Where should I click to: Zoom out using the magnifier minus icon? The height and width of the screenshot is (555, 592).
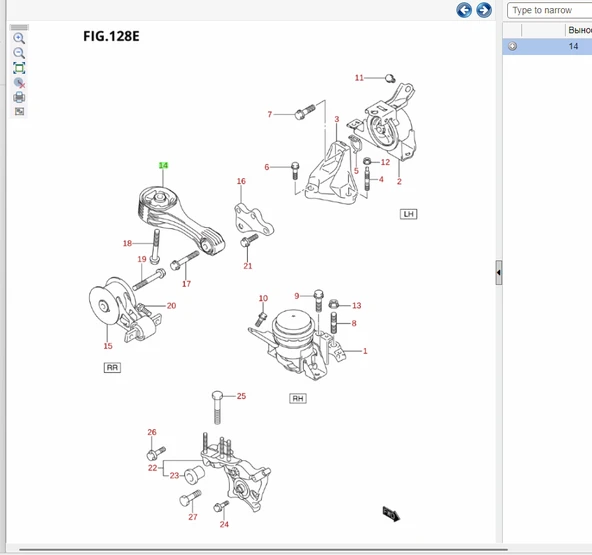click(19, 53)
